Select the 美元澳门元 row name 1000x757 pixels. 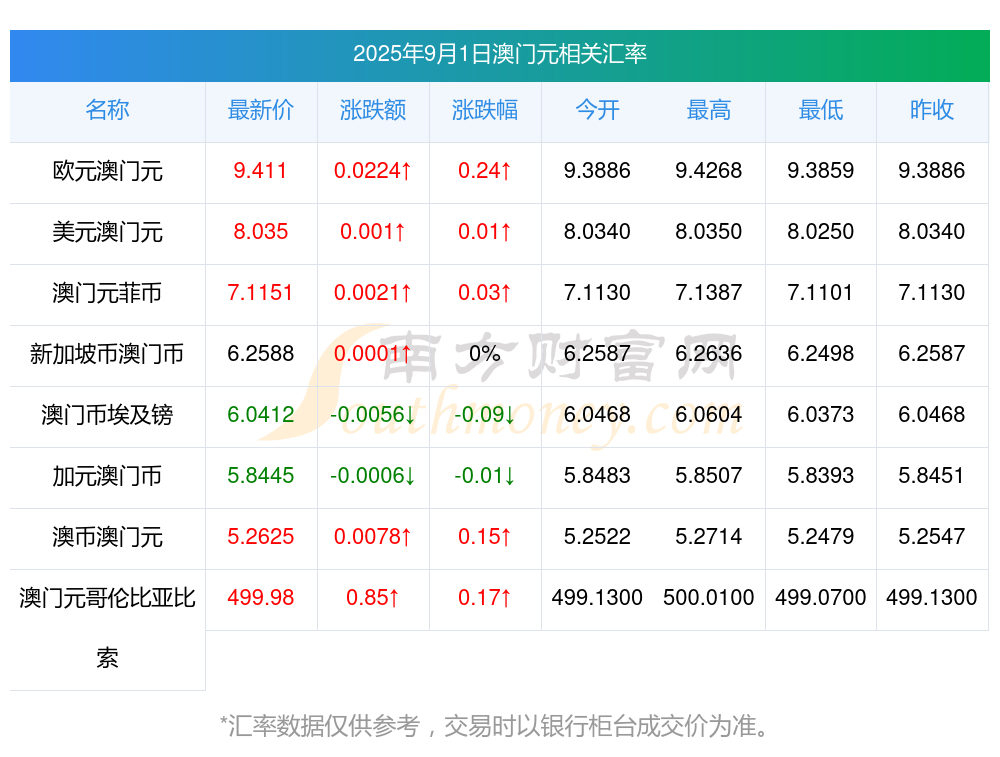pos(107,232)
